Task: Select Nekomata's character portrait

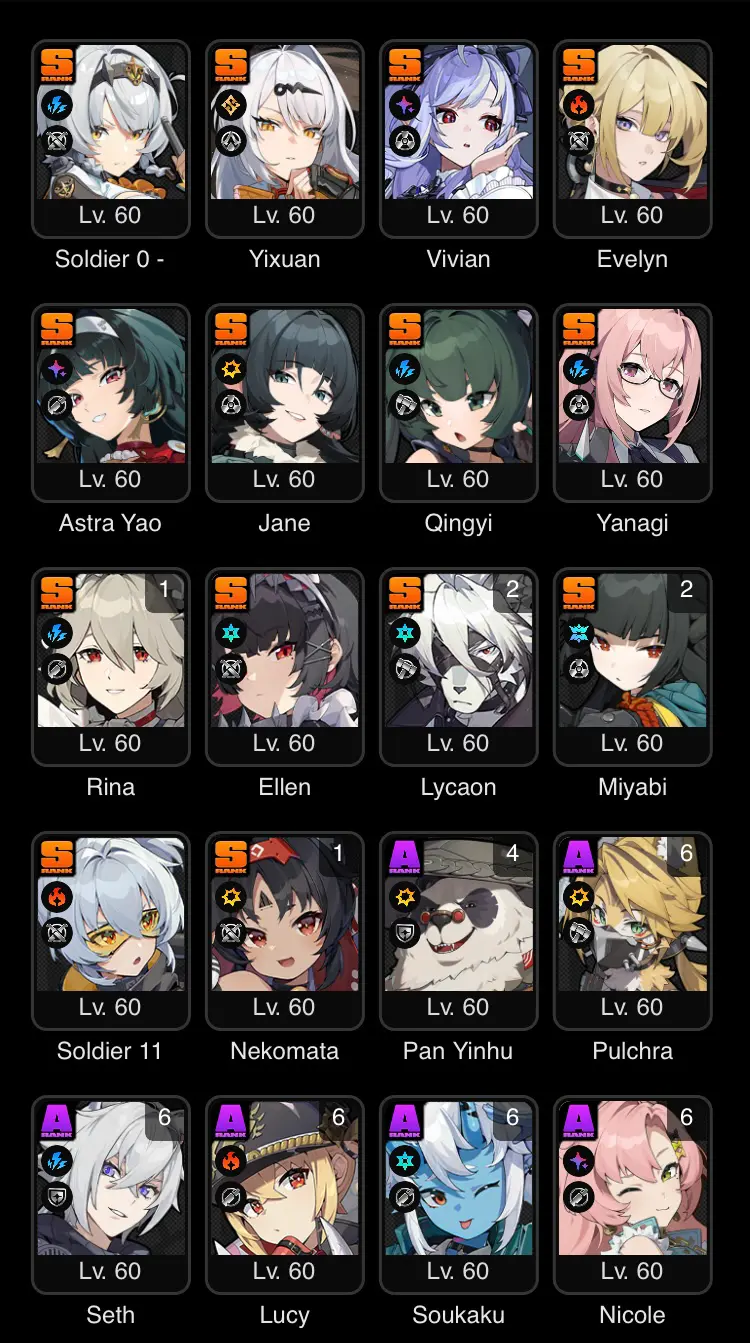Action: click(285, 914)
